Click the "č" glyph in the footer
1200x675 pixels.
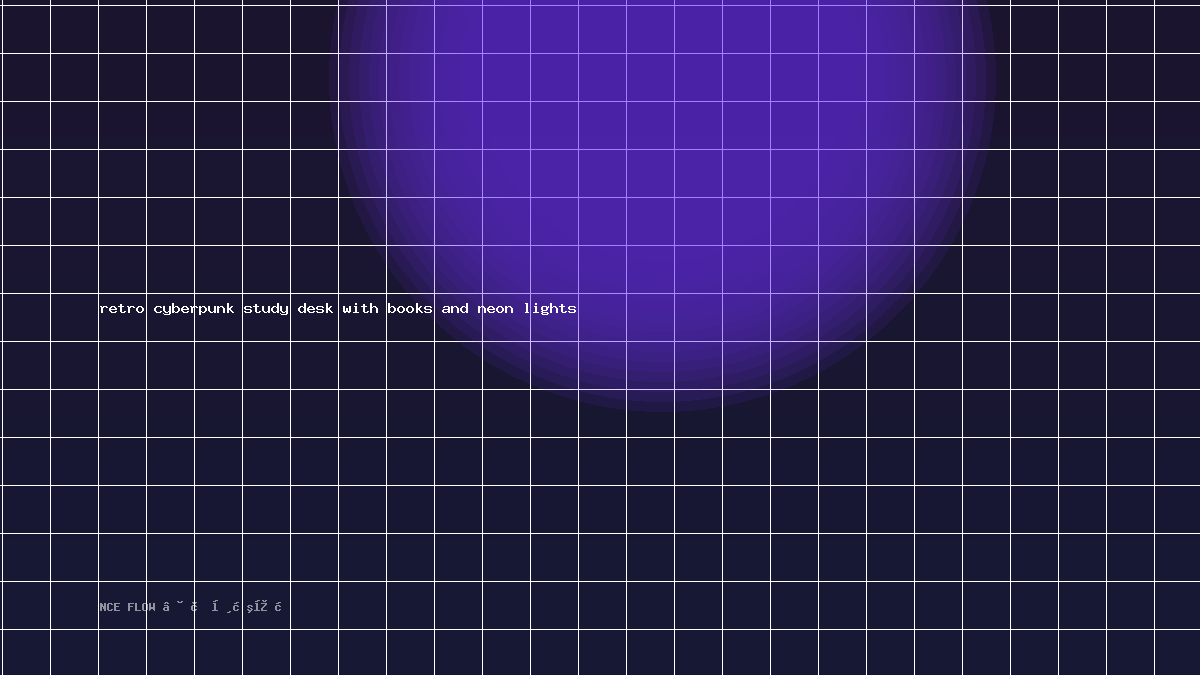coord(194,607)
